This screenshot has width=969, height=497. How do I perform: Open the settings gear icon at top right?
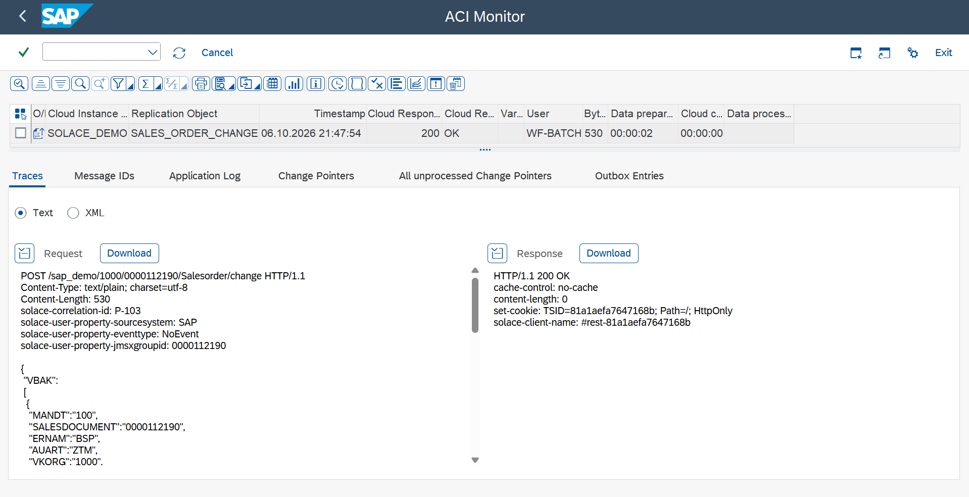(x=913, y=53)
